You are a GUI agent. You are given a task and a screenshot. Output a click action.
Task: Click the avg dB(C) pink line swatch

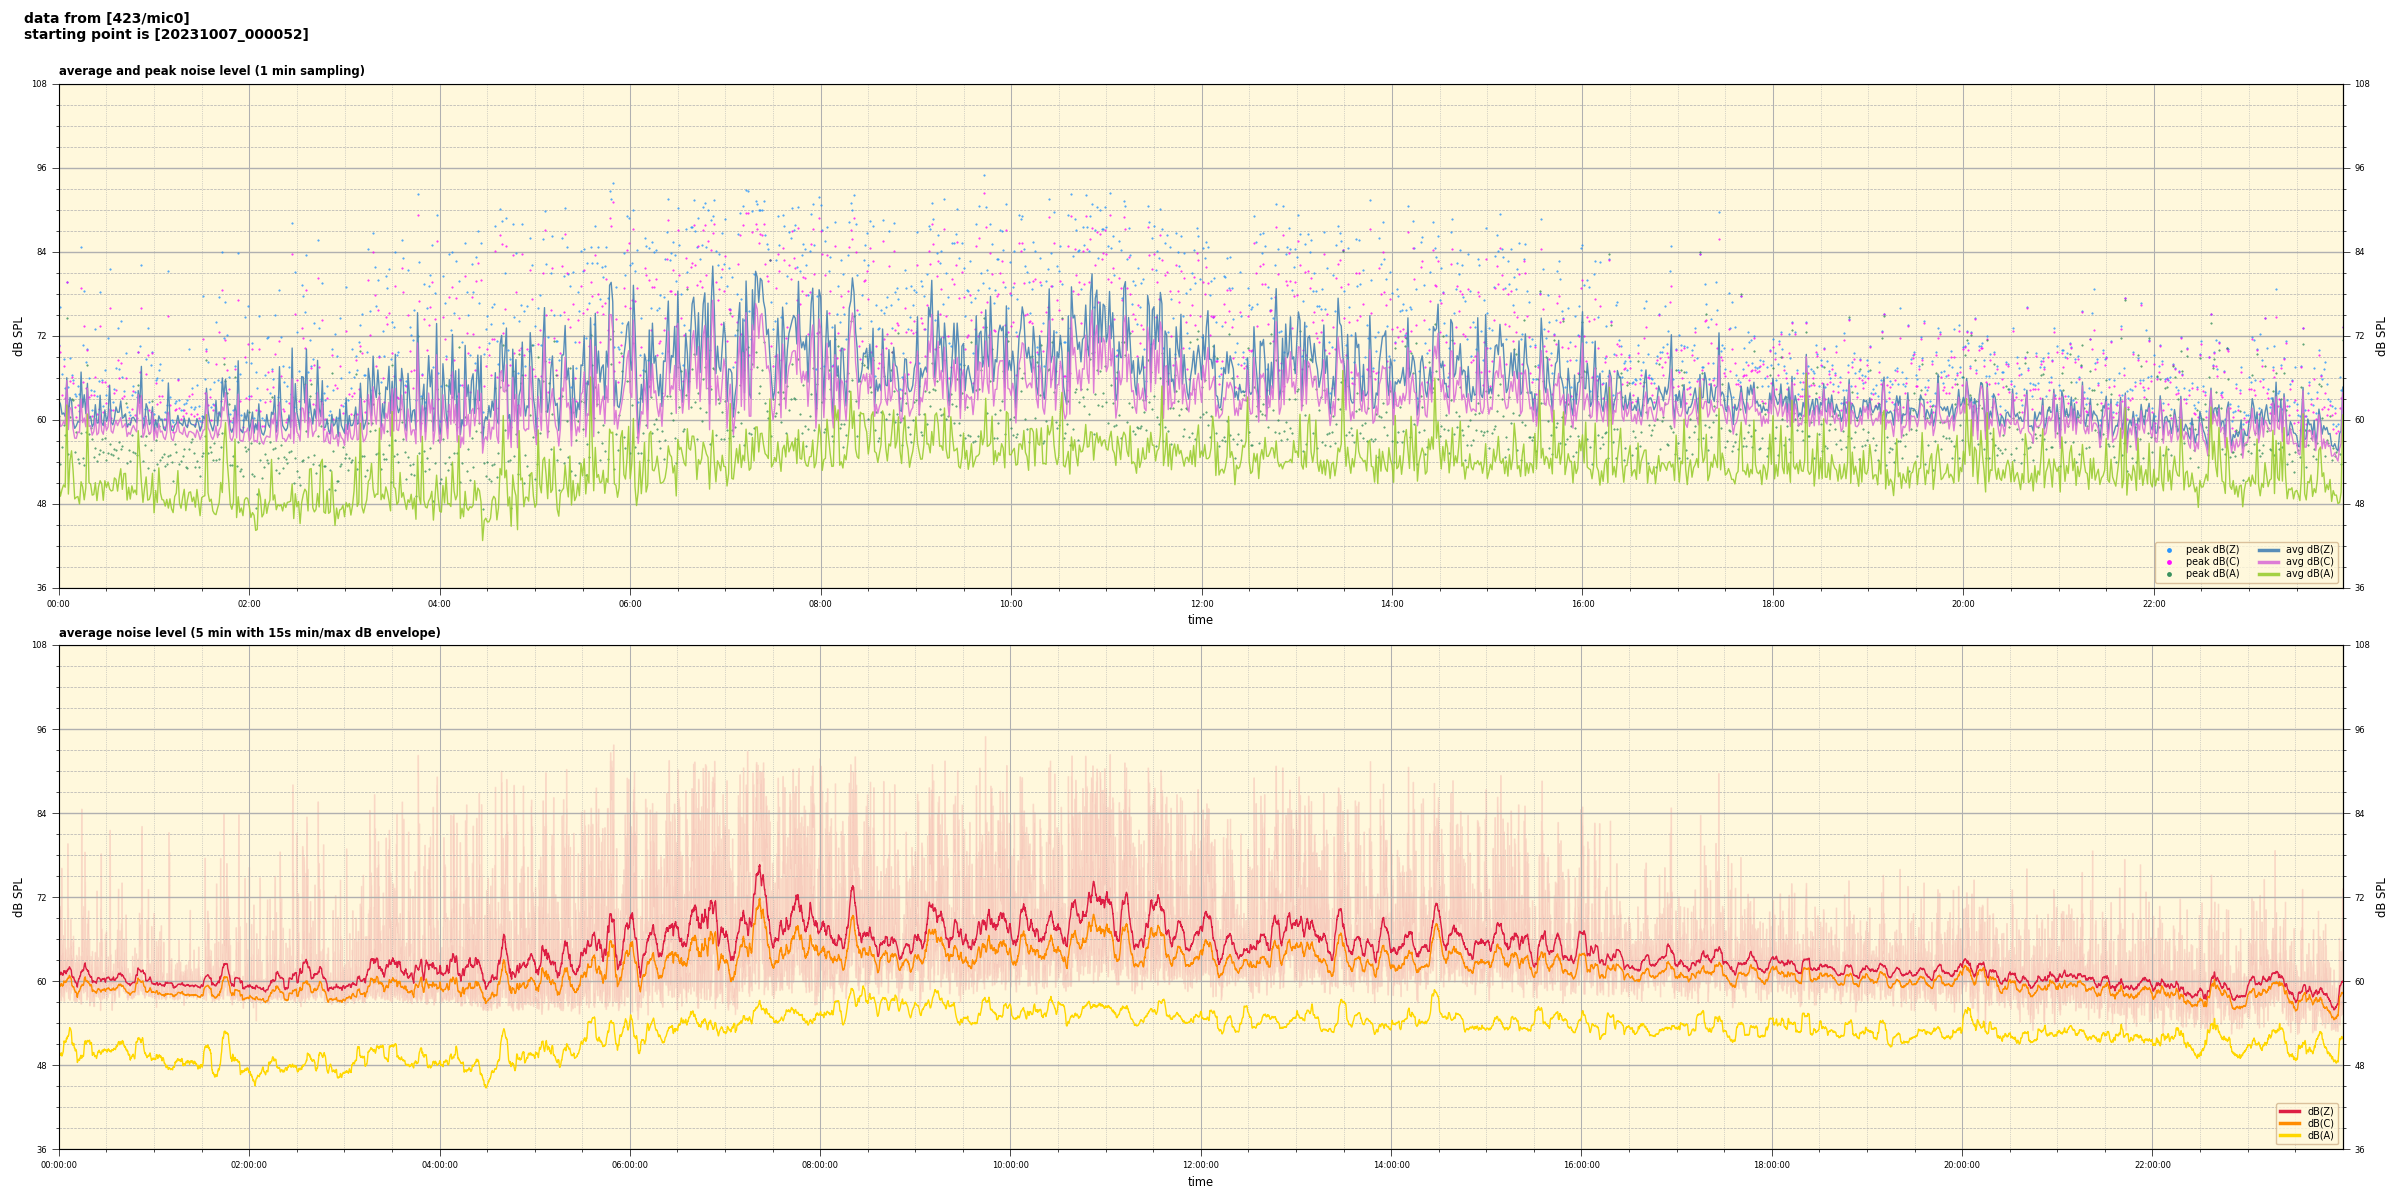click(2268, 562)
